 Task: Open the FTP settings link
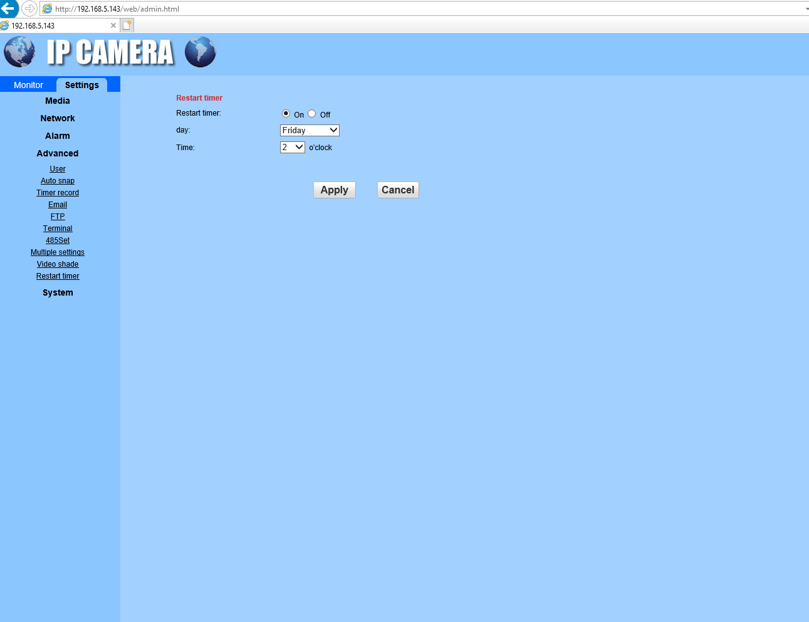[x=57, y=216]
